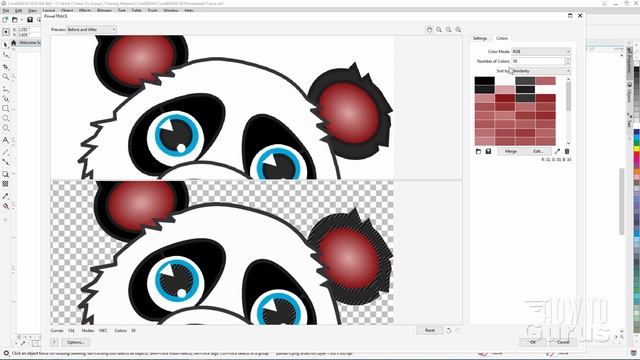The width and height of the screenshot is (640, 360).
Task: Click the Number of Colors input field
Action: pos(538,61)
